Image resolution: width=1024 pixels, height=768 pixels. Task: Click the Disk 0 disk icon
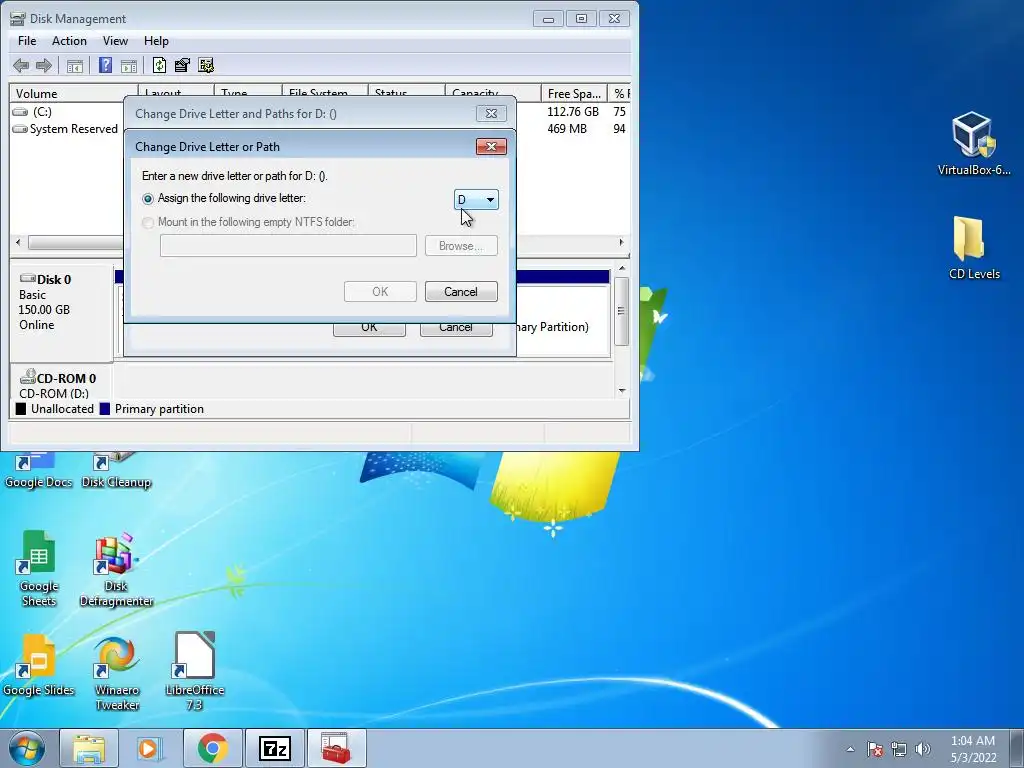(27, 279)
